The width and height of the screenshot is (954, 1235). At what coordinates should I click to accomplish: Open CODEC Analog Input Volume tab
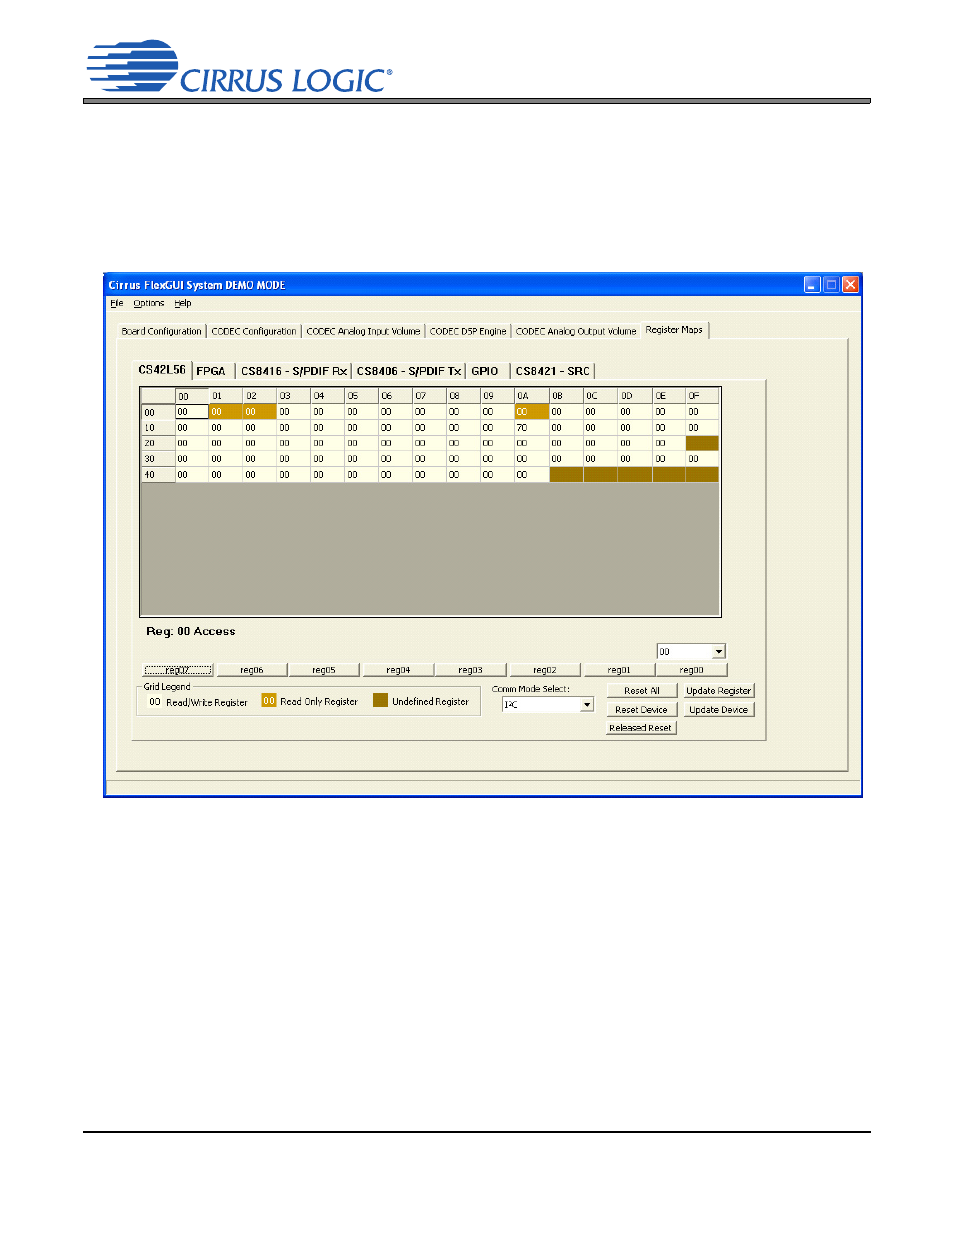coord(363,331)
